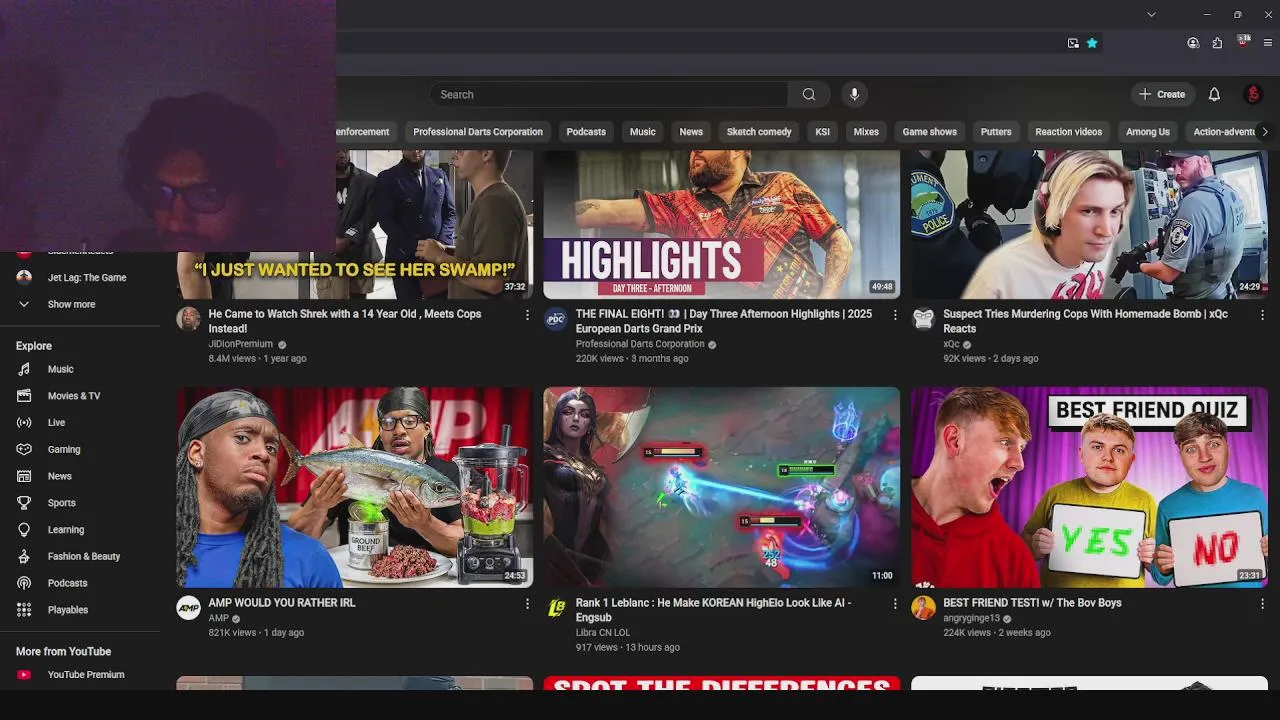Open title Suspect Tries Murdering Cops
This screenshot has height=720, width=1280.
1085,321
